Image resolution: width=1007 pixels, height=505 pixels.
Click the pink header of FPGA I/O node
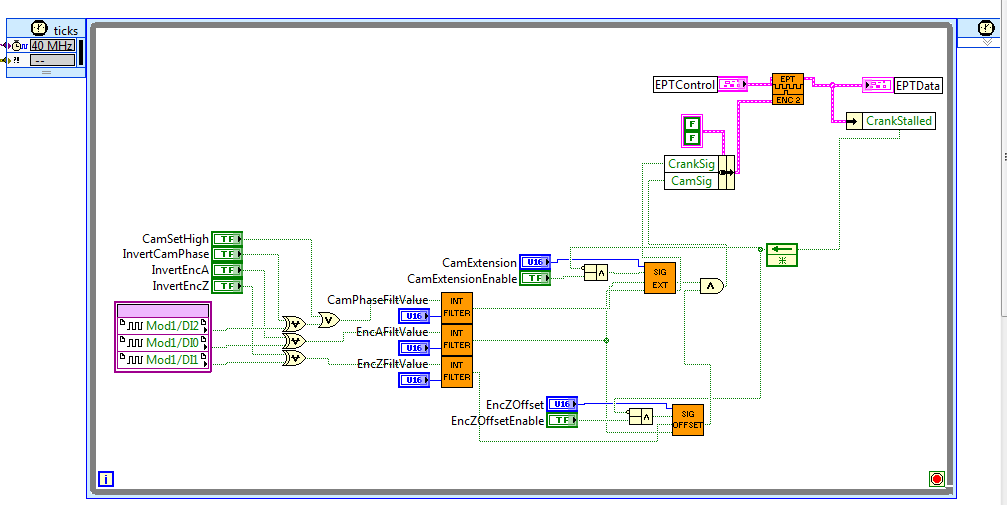coord(163,310)
